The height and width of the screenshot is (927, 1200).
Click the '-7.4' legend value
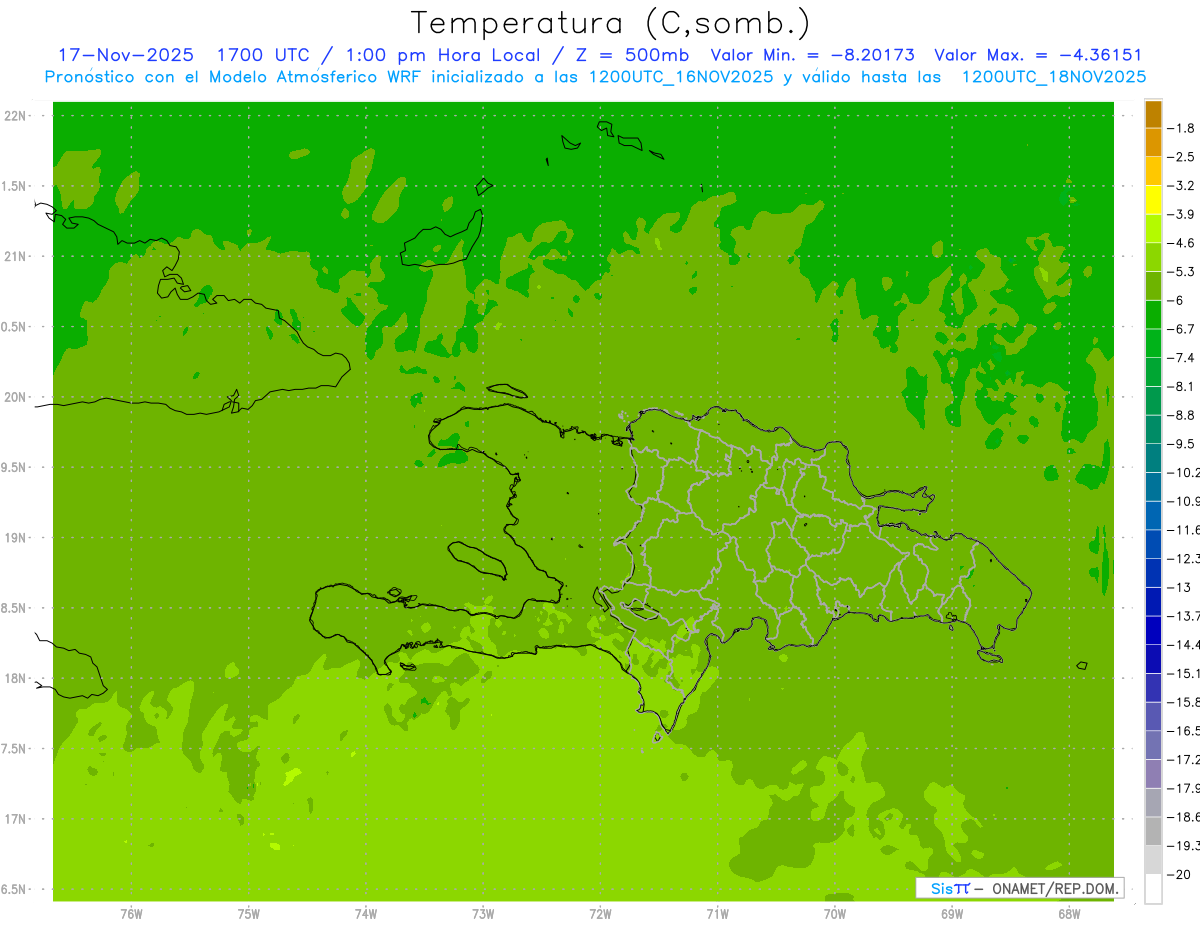[1182, 358]
